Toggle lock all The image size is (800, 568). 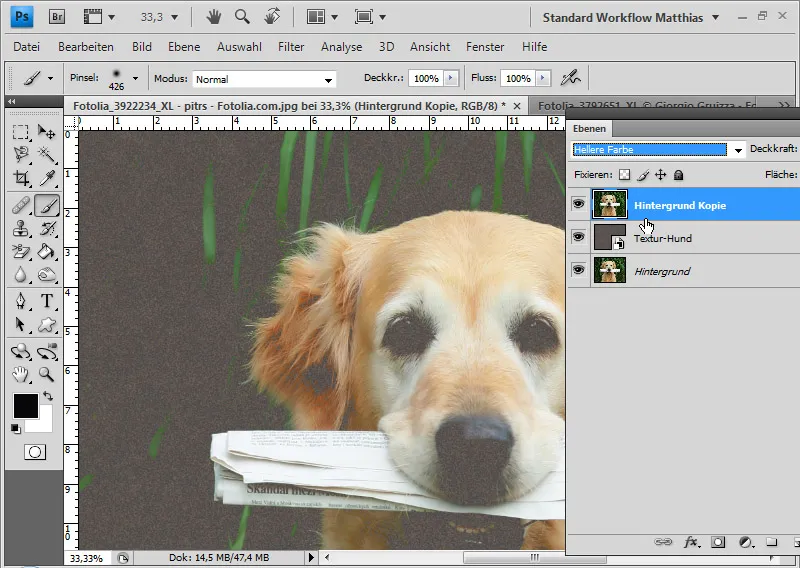(x=678, y=175)
